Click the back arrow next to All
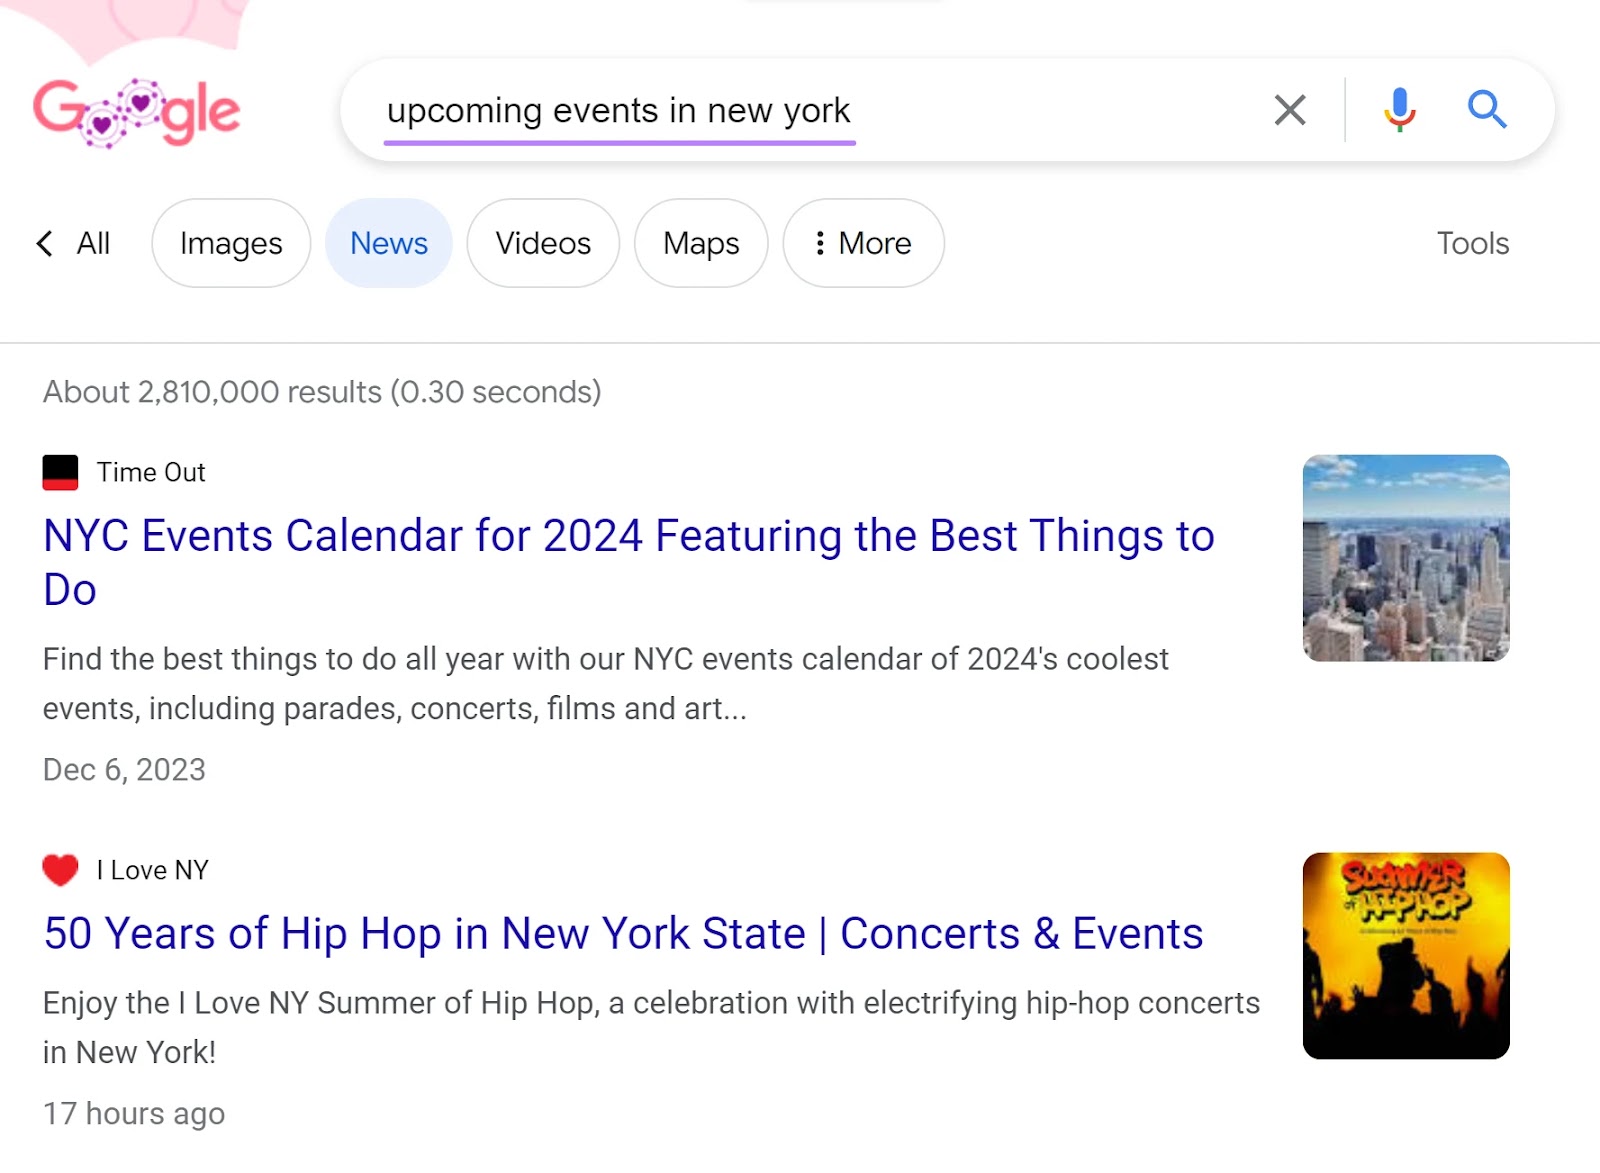 [x=44, y=243]
